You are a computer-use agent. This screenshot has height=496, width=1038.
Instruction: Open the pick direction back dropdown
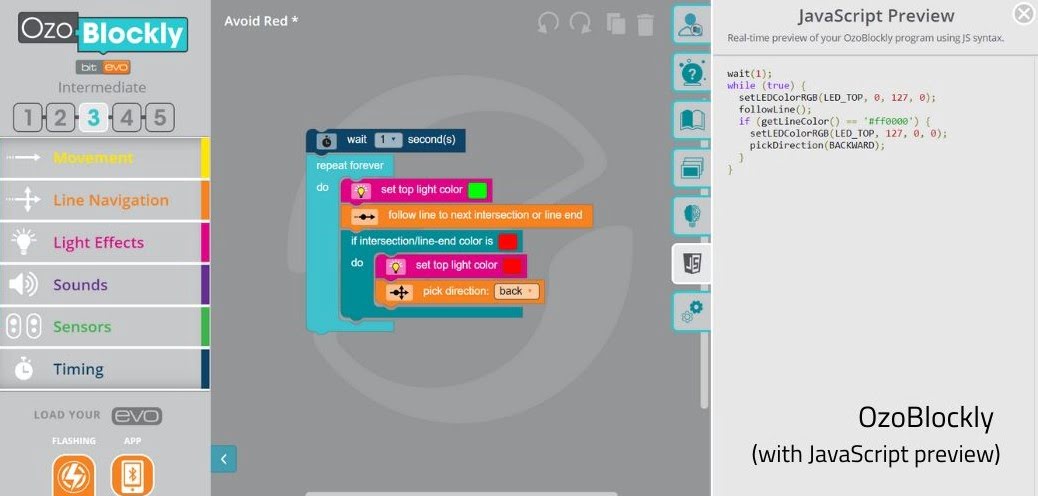pos(516,291)
